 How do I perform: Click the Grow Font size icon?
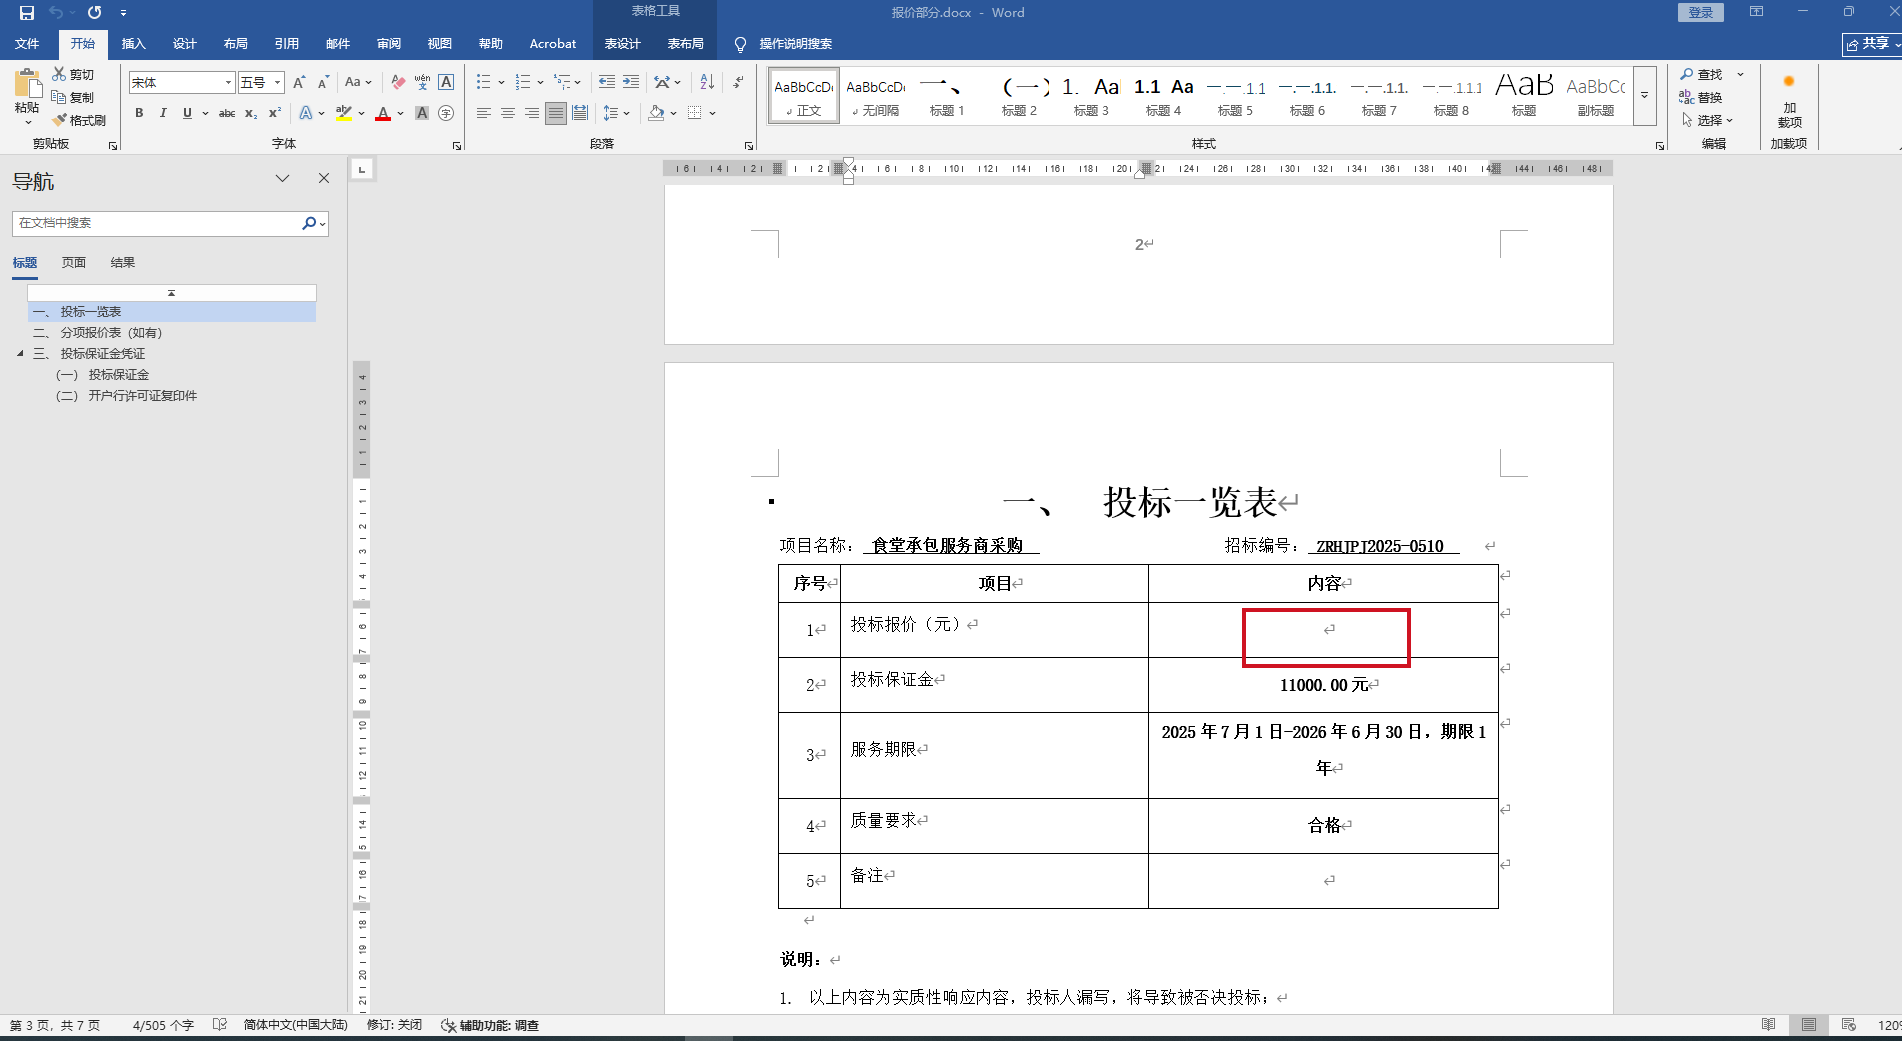pos(299,82)
